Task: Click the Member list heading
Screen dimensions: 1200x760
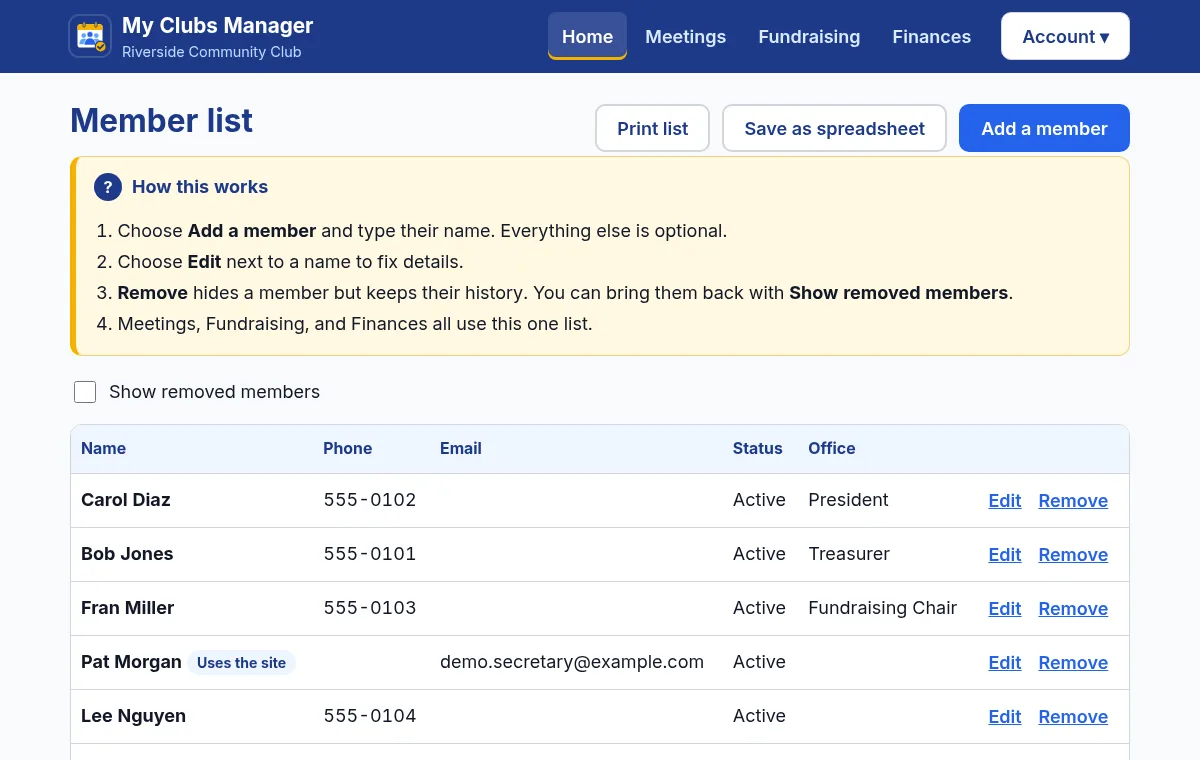Action: (161, 121)
